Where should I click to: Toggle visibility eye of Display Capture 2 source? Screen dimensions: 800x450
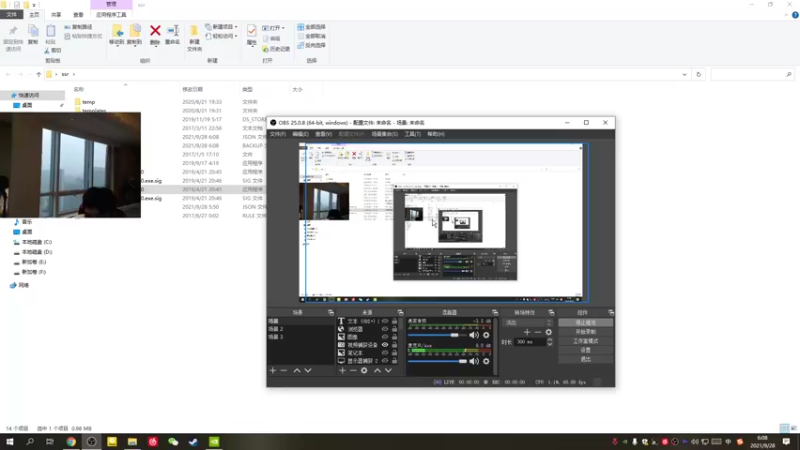(385, 361)
